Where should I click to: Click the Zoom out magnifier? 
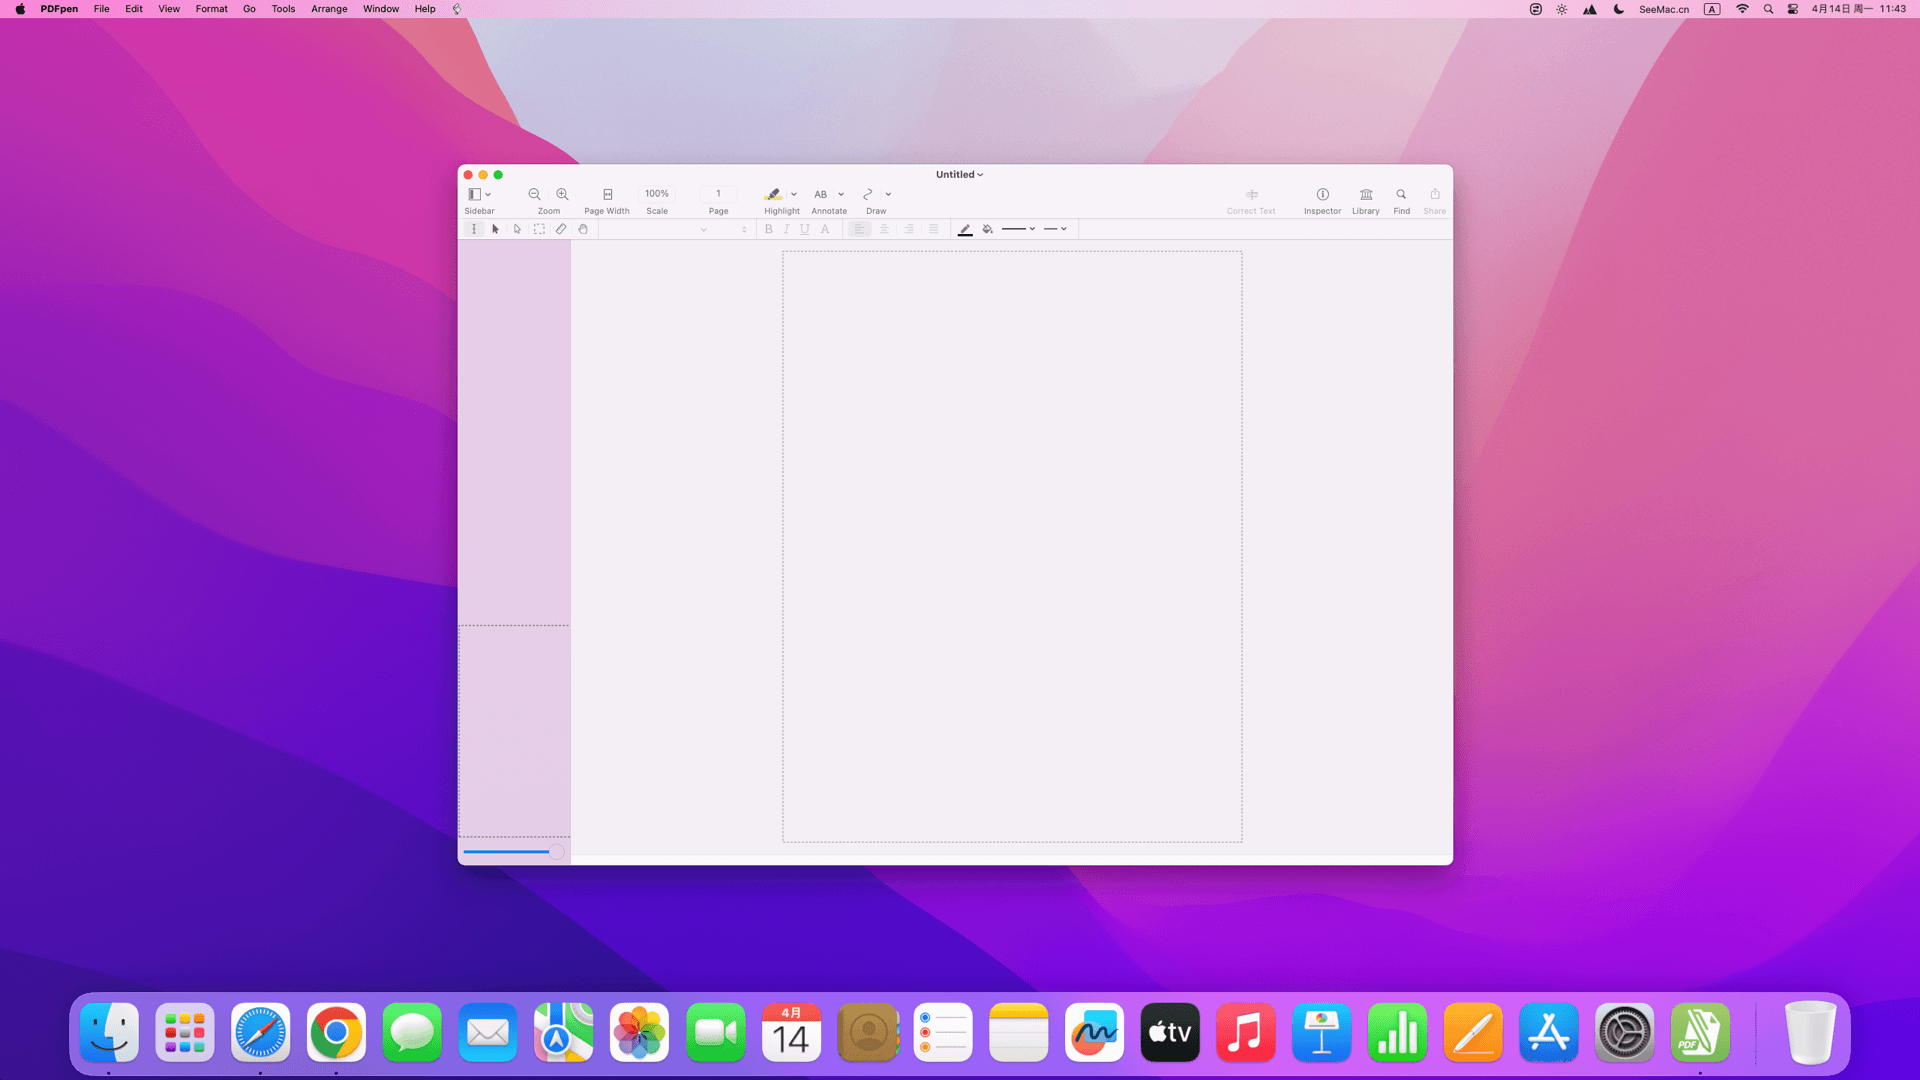pyautogui.click(x=534, y=194)
